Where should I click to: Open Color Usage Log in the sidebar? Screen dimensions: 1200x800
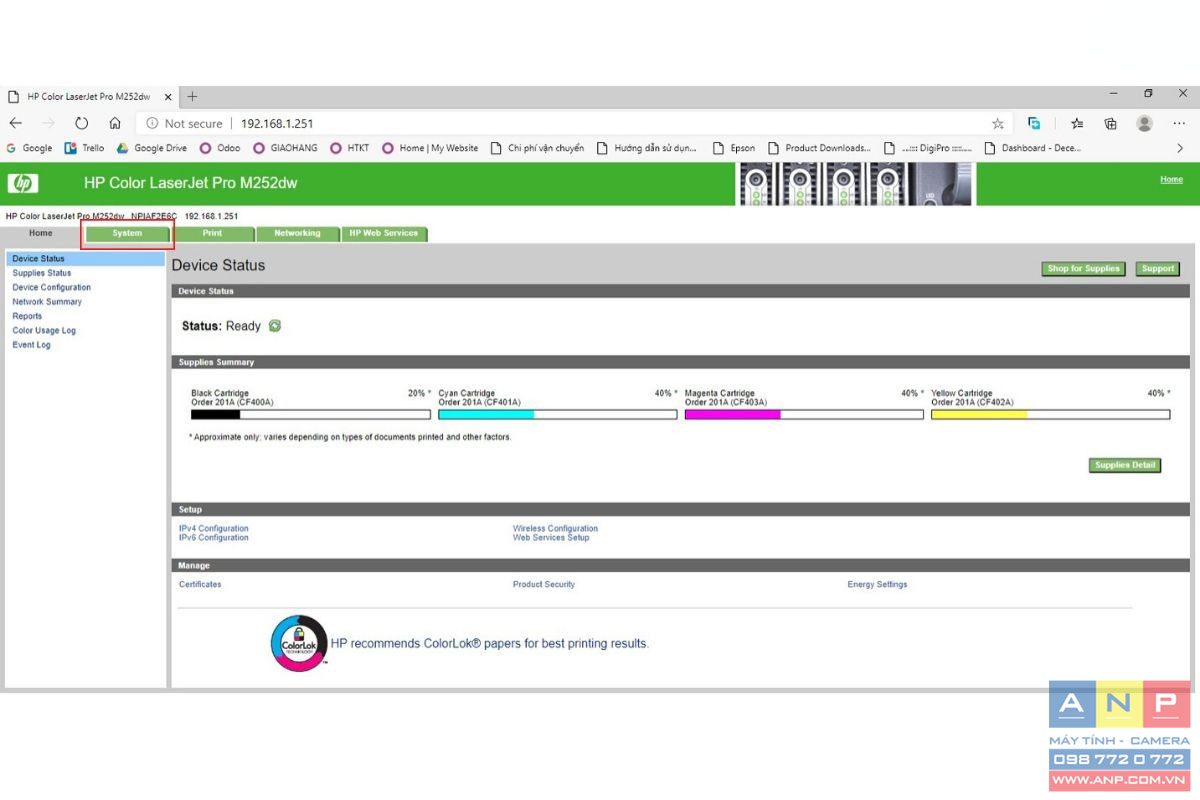(44, 331)
